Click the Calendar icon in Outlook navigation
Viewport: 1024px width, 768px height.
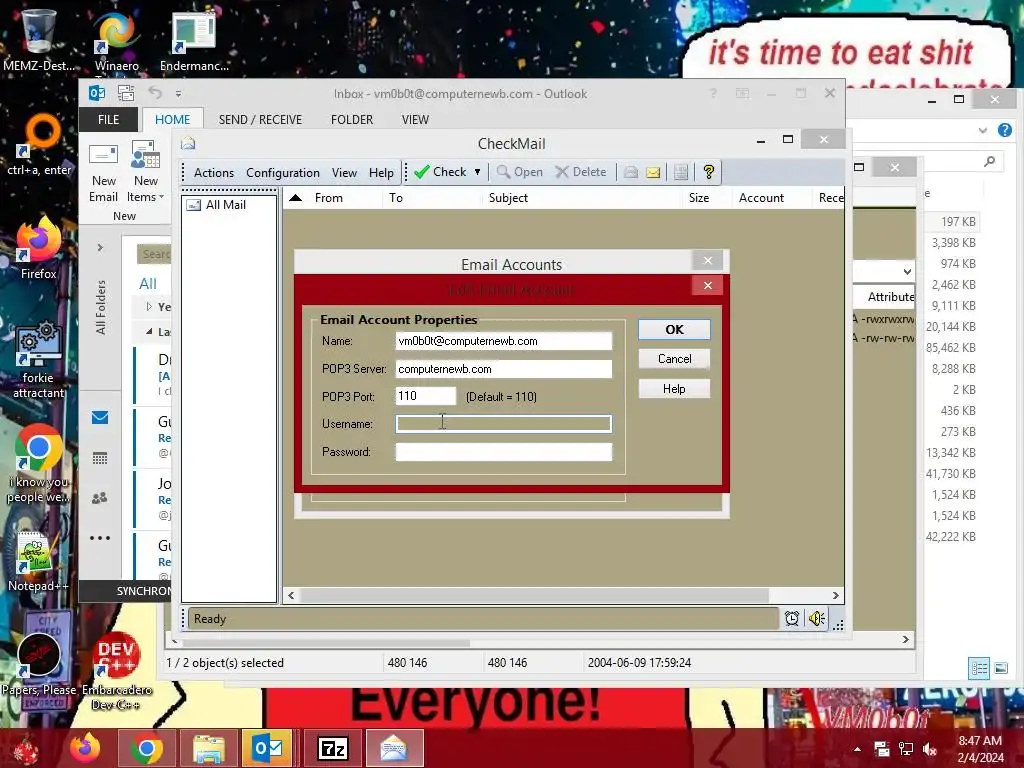coord(100,458)
